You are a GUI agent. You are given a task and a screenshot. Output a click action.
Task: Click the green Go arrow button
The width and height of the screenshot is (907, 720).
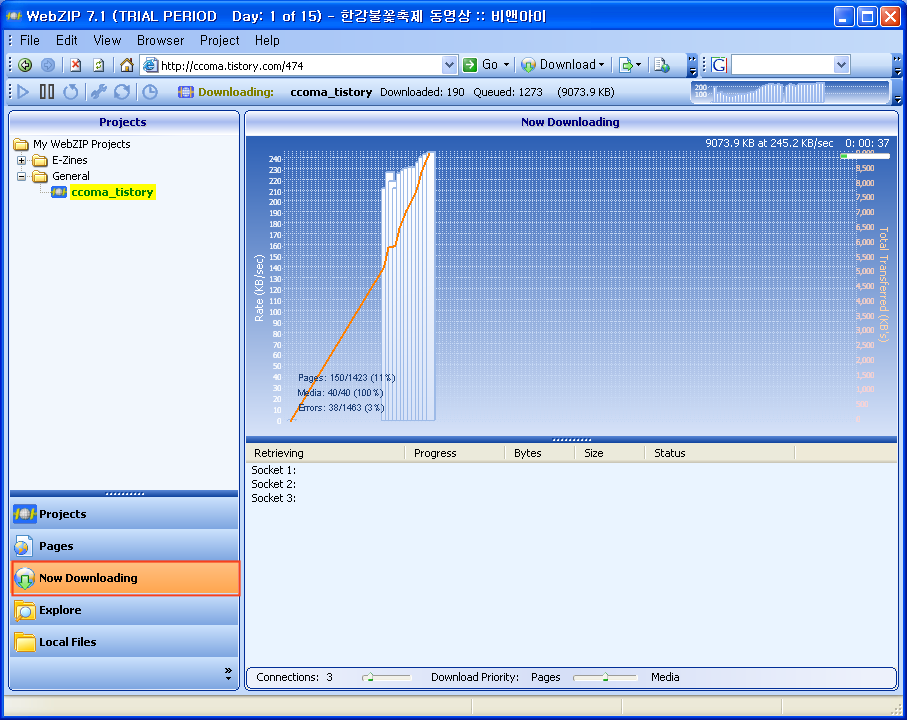[x=470, y=65]
